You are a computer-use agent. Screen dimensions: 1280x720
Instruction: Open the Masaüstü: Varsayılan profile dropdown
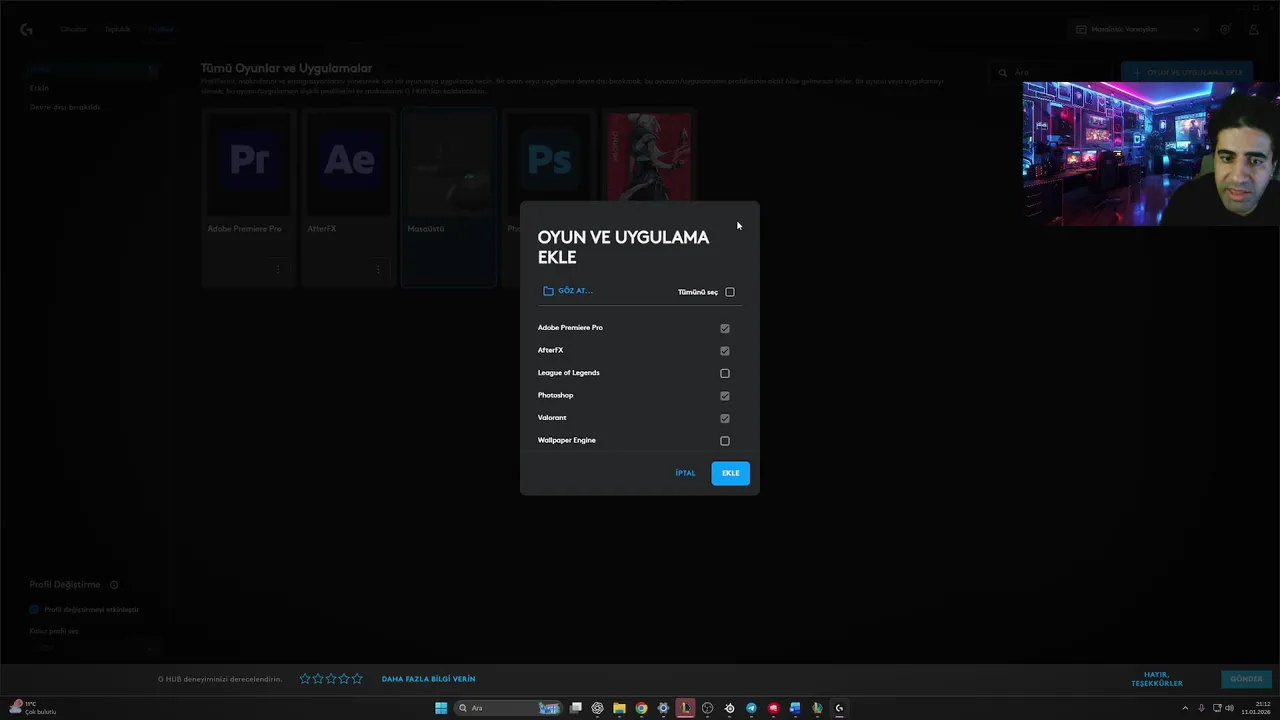1137,29
